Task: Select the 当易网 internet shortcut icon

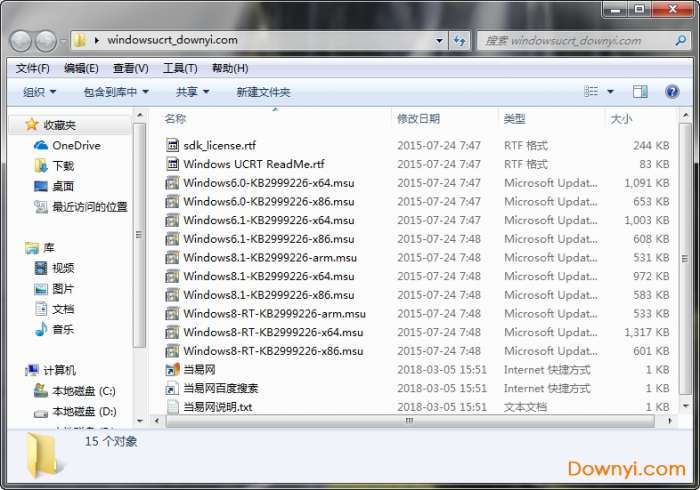Action: pyautogui.click(x=172, y=370)
